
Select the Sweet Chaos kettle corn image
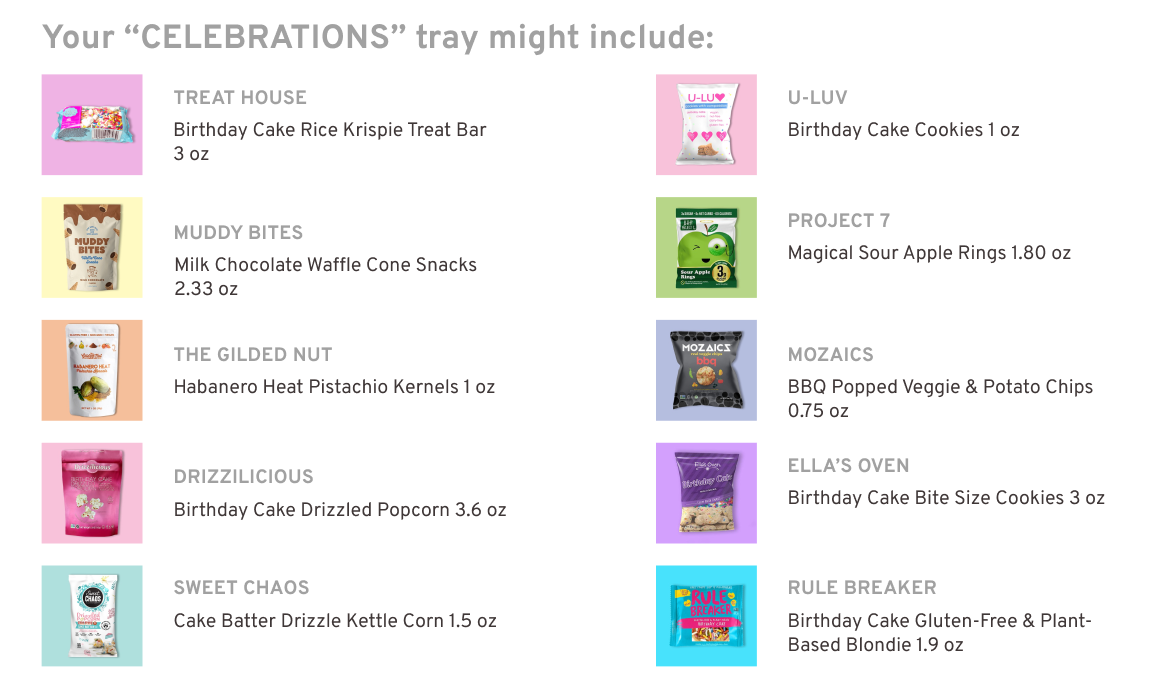[92, 616]
